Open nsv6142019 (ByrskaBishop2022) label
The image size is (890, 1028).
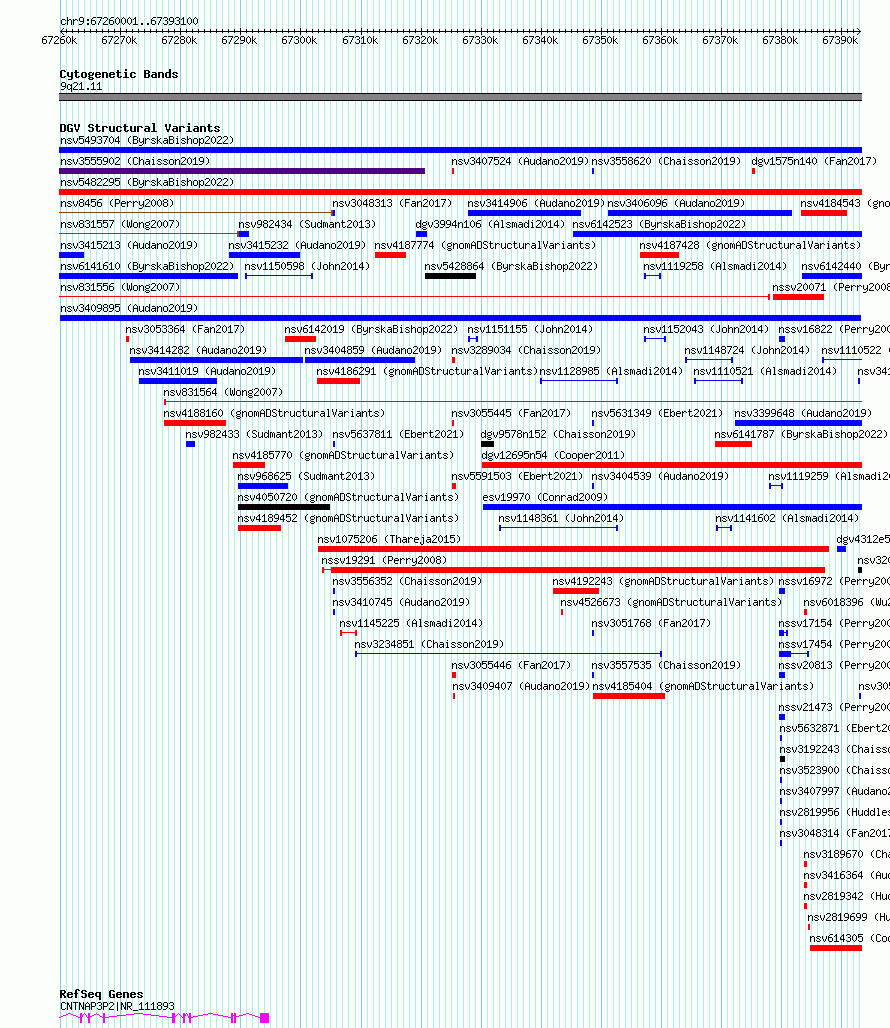(x=371, y=329)
